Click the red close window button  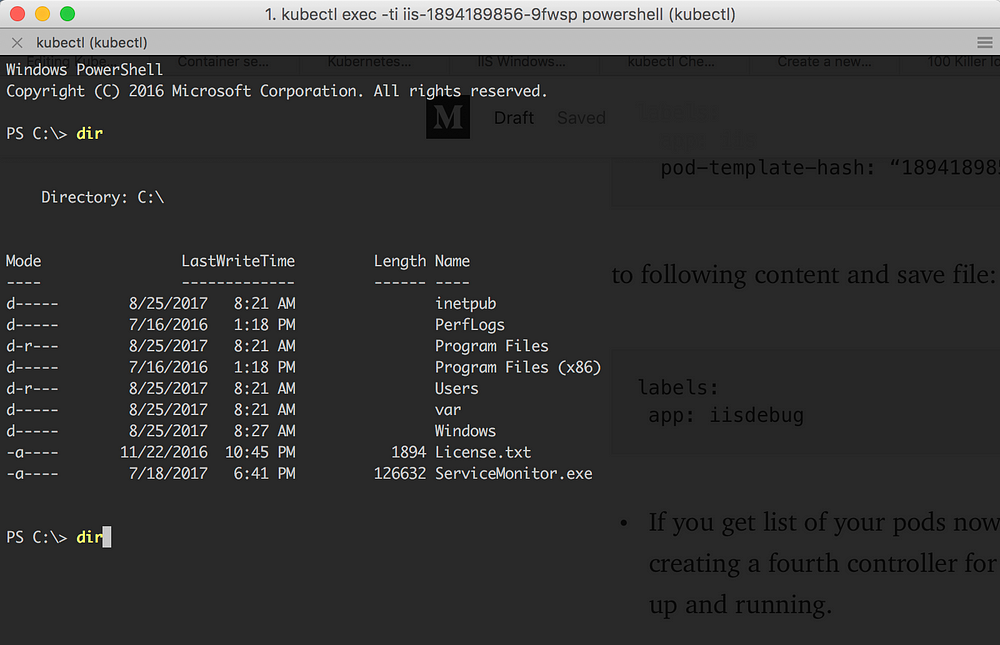coord(17,14)
